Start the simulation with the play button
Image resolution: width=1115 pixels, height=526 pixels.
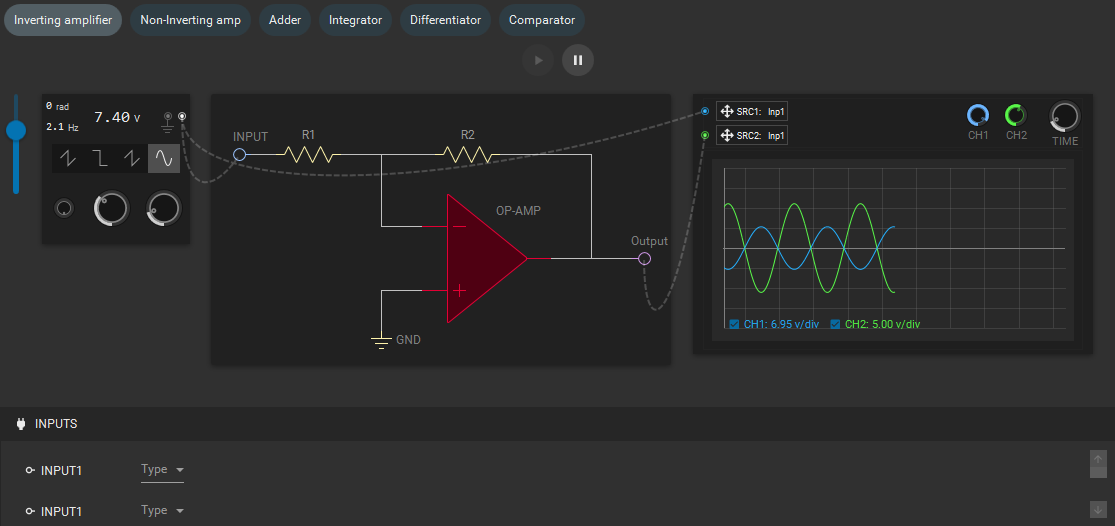(x=538, y=60)
